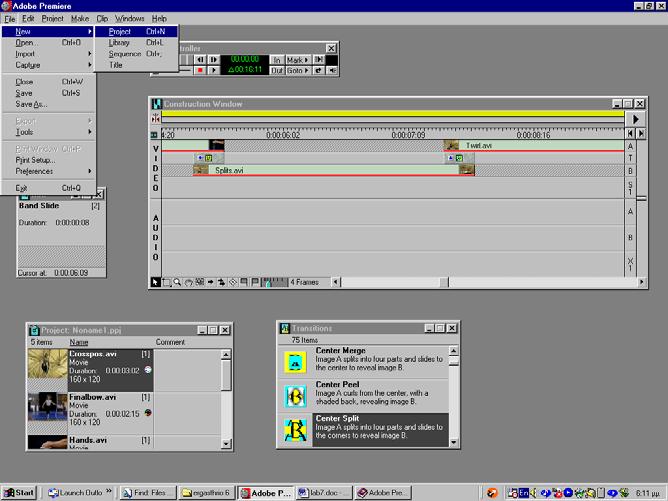This screenshot has width=668, height=501.
Task: Click the timeline scroll right arrow
Action: [642, 282]
